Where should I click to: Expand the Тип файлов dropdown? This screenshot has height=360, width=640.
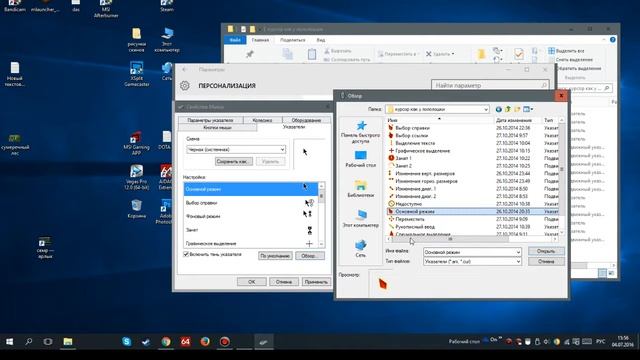(x=518, y=262)
